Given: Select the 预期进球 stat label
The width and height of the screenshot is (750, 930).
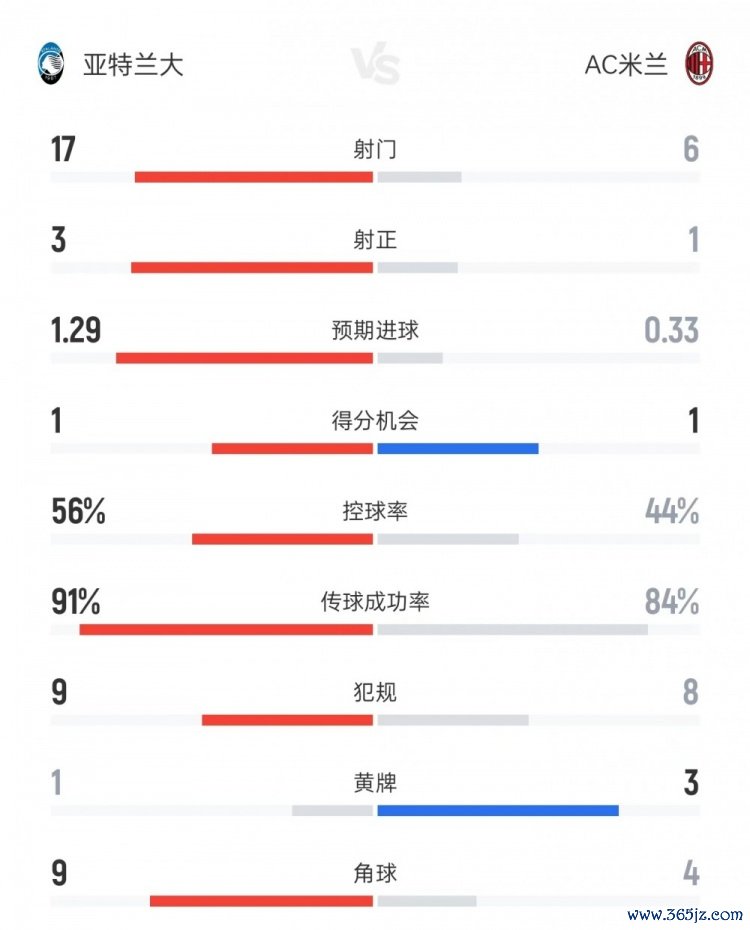Looking at the screenshot, I should coord(375,331).
